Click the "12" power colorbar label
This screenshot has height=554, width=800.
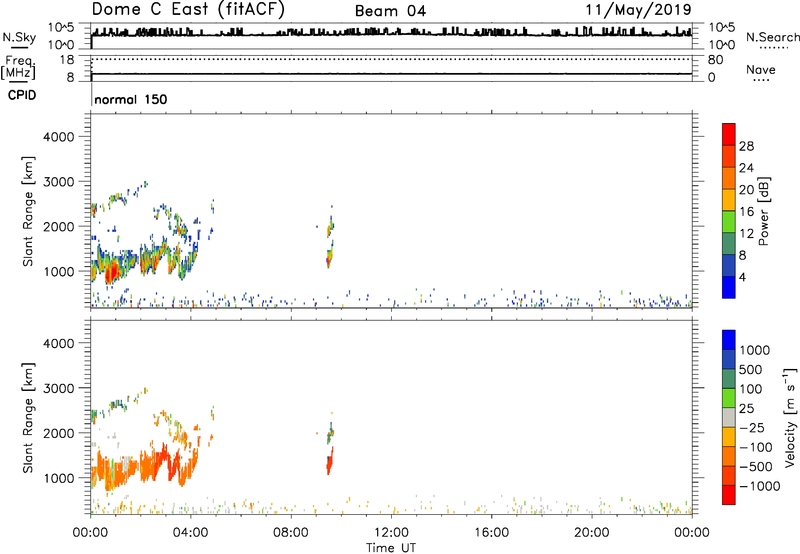click(x=746, y=234)
